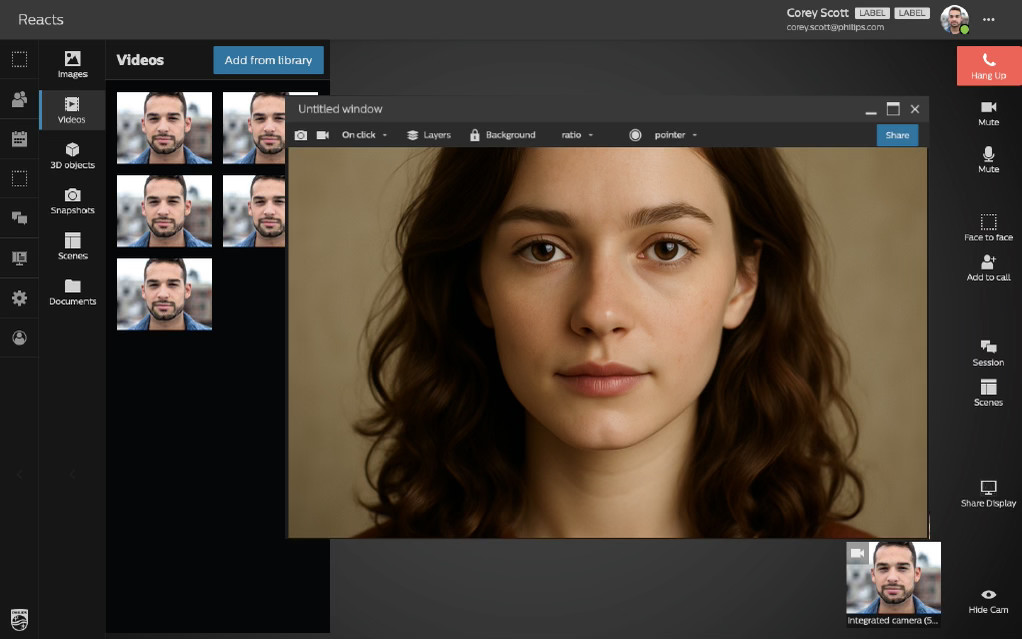The image size is (1022, 639).
Task: Open the Documents category
Action: (72, 292)
